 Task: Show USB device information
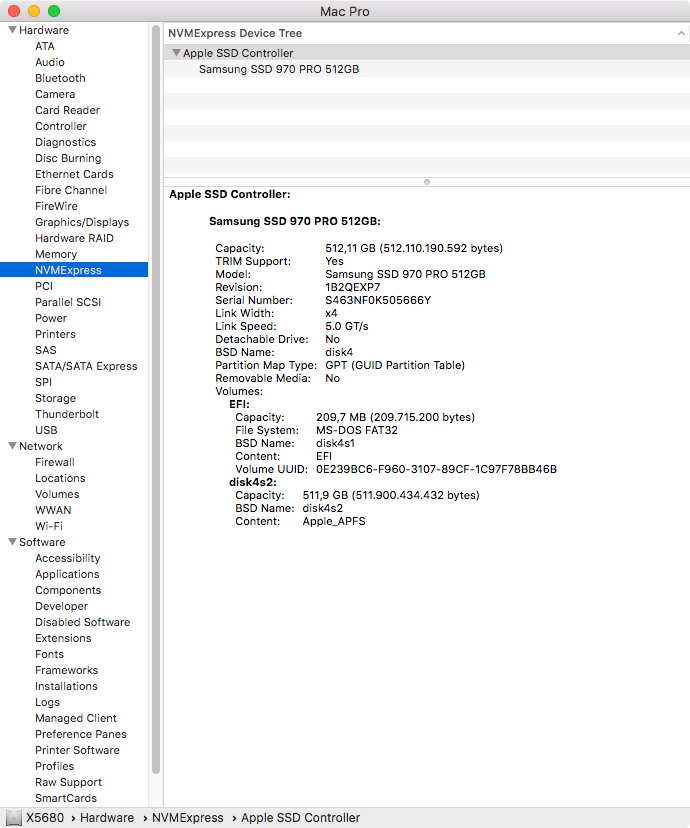pyautogui.click(x=46, y=430)
